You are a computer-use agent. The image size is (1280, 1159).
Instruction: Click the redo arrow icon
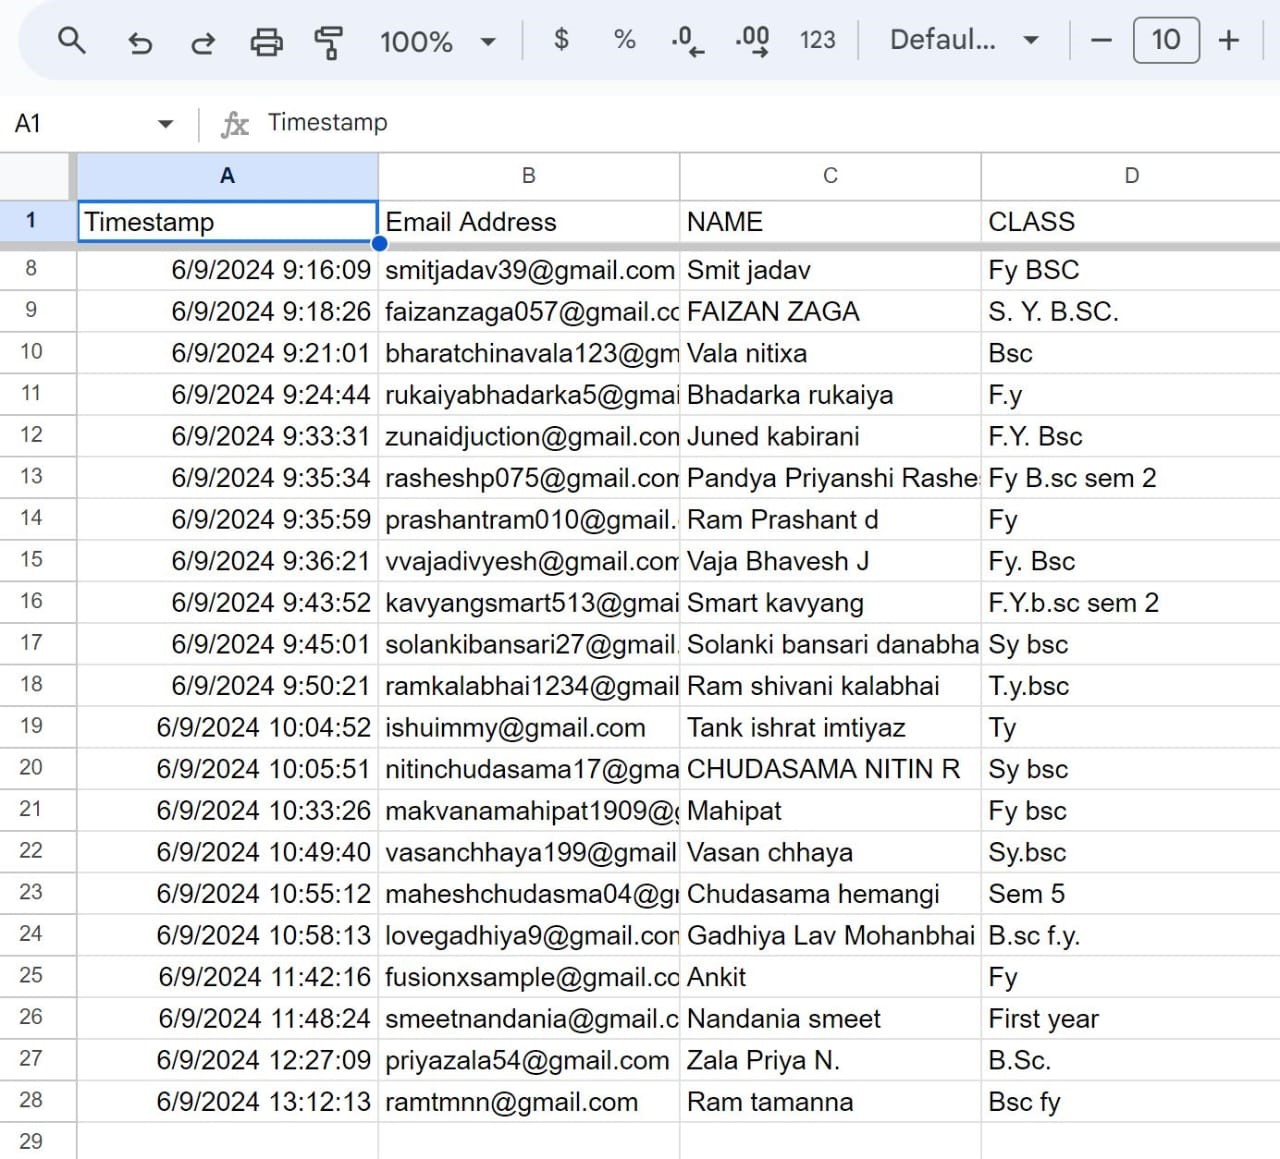[203, 42]
